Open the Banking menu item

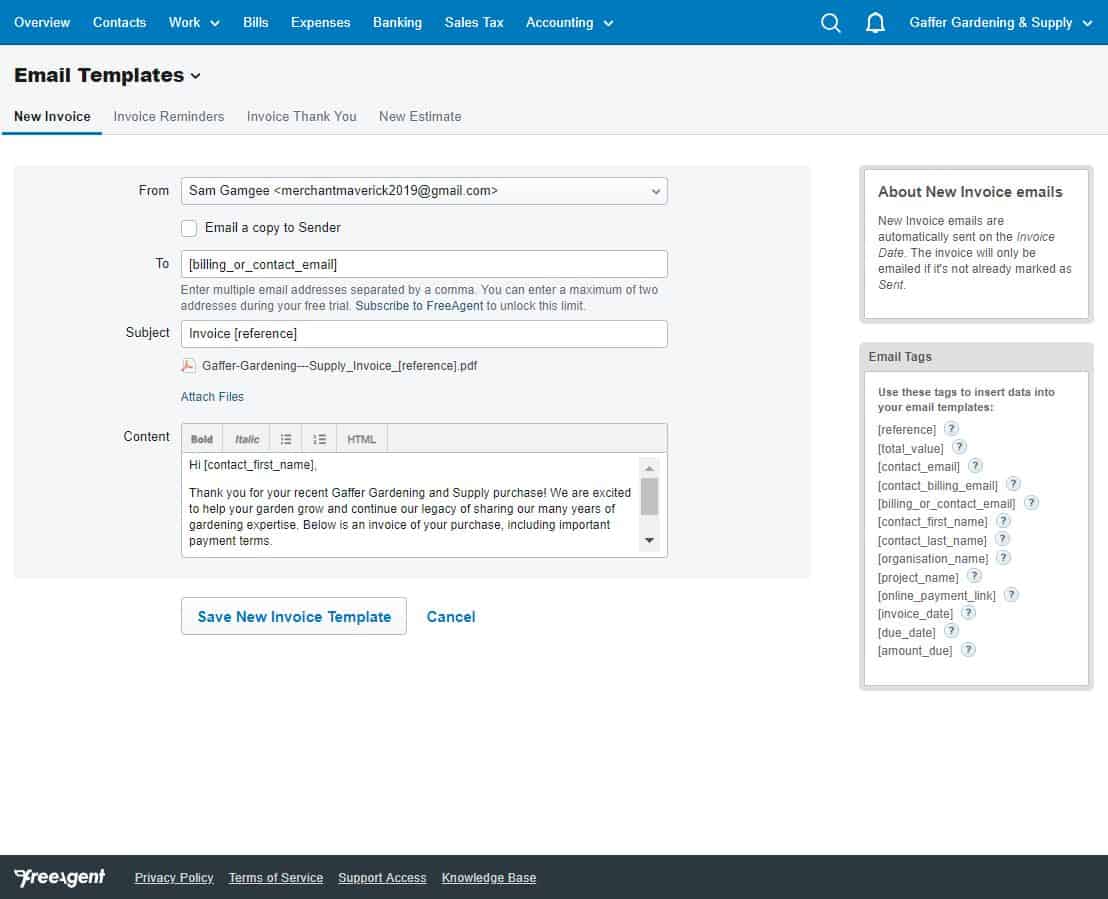tap(397, 22)
